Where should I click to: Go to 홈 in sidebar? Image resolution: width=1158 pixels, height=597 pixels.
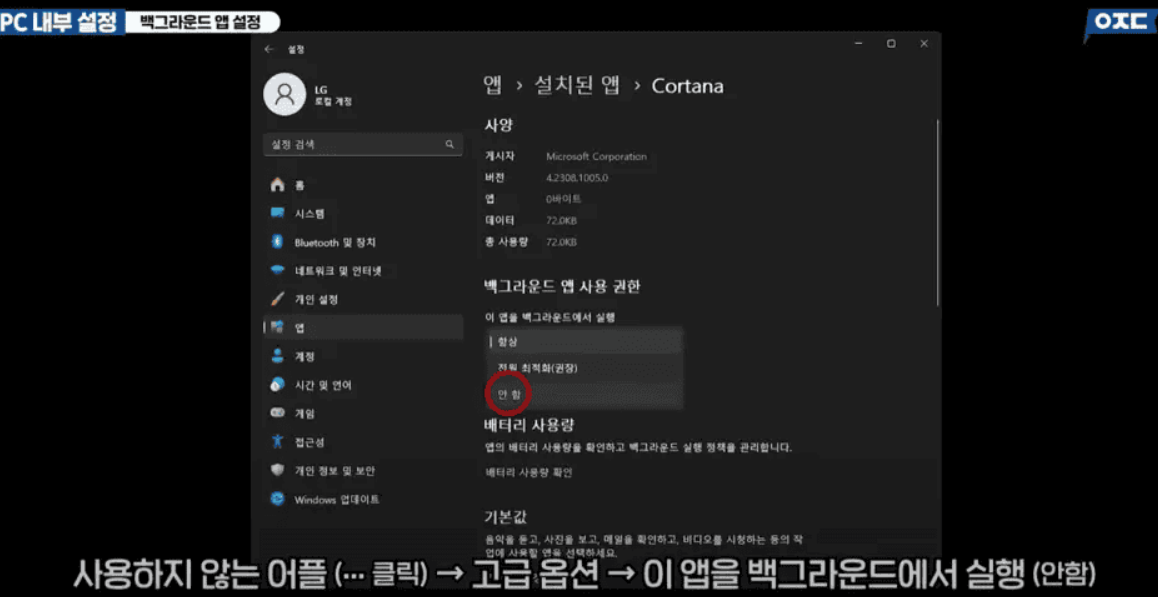pos(363,185)
